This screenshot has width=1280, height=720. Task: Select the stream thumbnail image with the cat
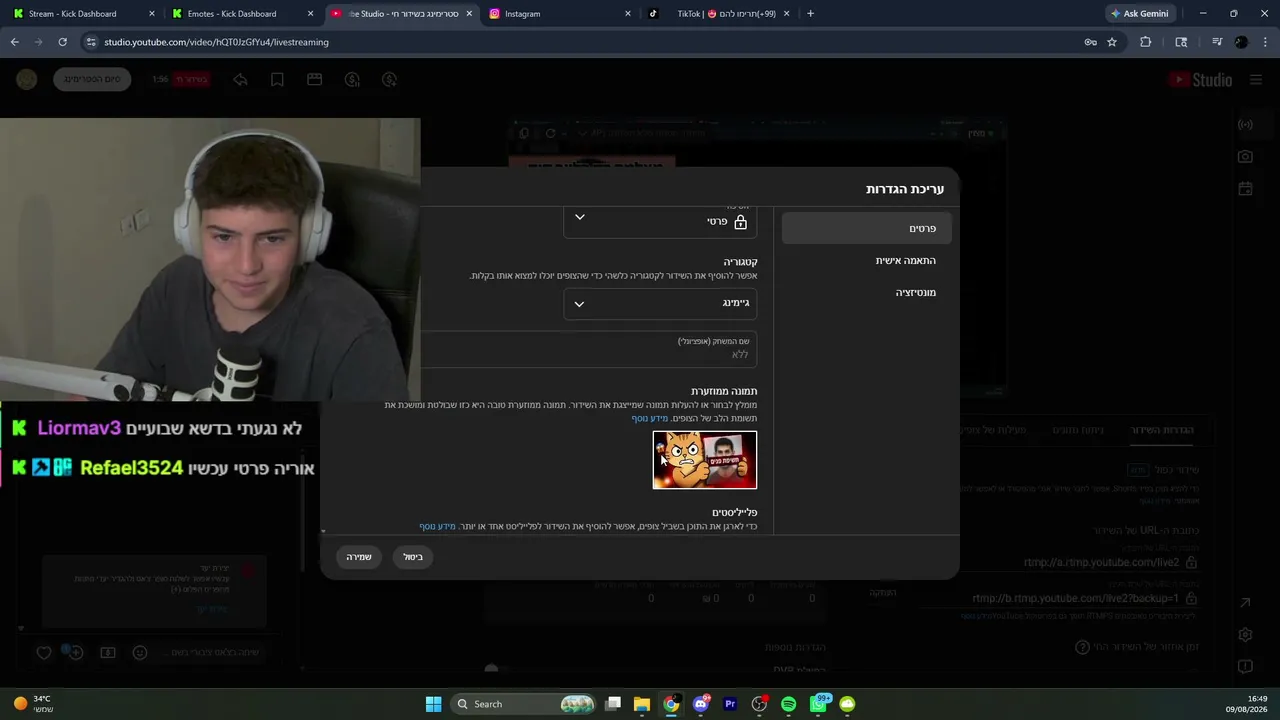point(705,460)
